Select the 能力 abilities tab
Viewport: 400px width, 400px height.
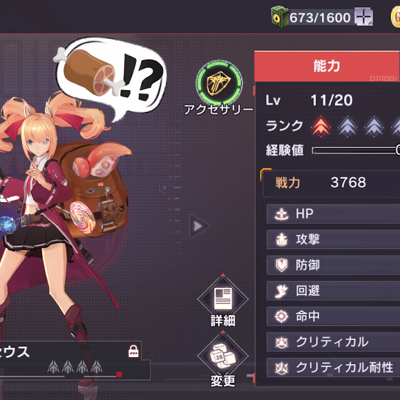[327, 66]
